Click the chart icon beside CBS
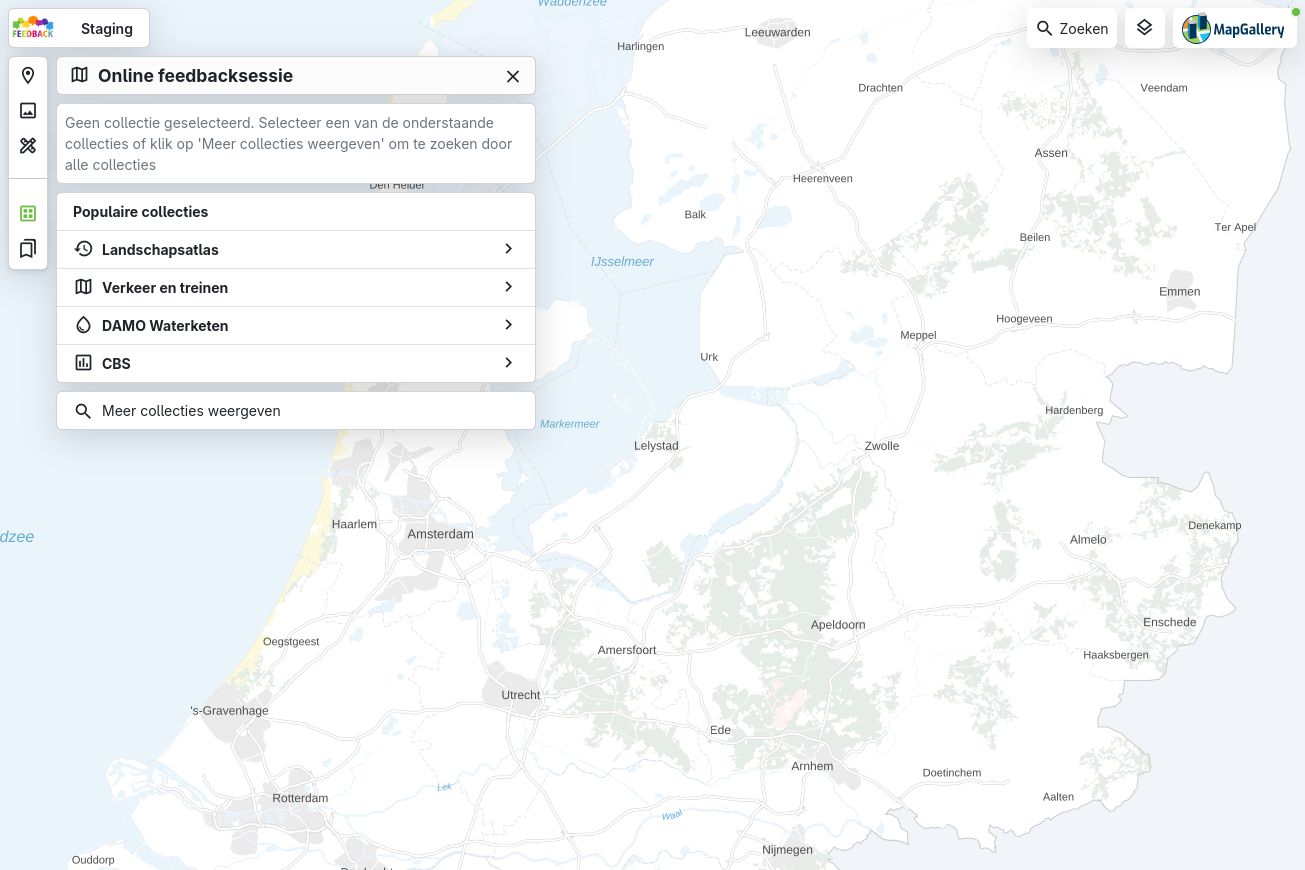Screen dimensions: 1305x870 83,363
